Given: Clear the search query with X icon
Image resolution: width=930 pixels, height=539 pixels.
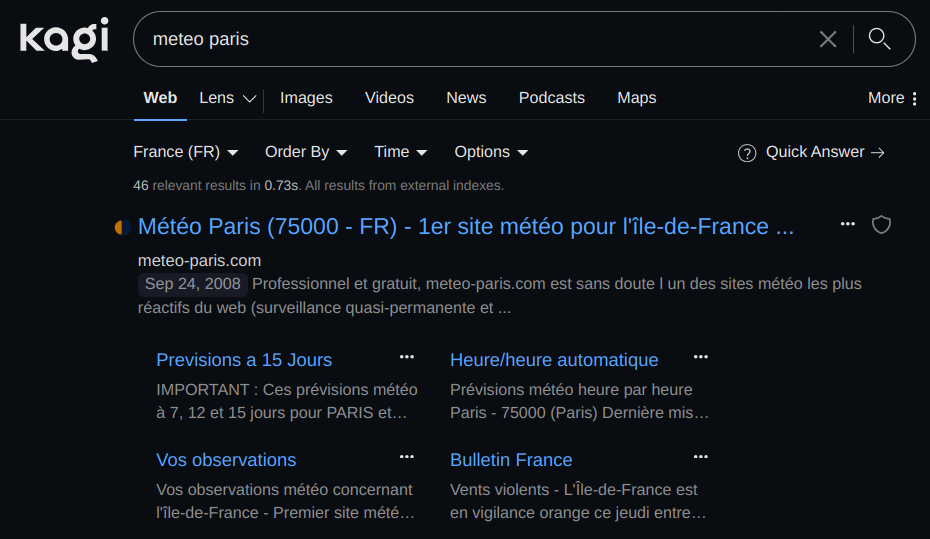Looking at the screenshot, I should [828, 39].
